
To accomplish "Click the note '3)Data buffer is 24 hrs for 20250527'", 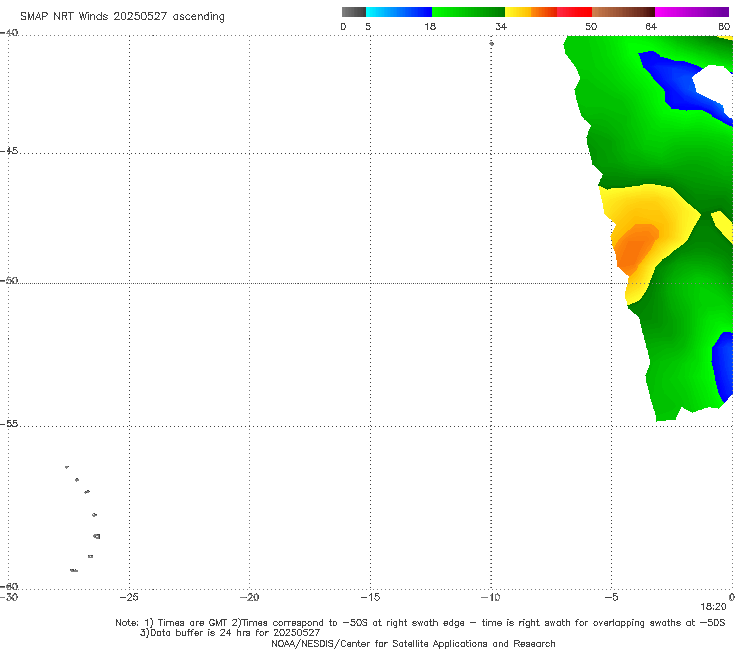I will tap(230, 633).
